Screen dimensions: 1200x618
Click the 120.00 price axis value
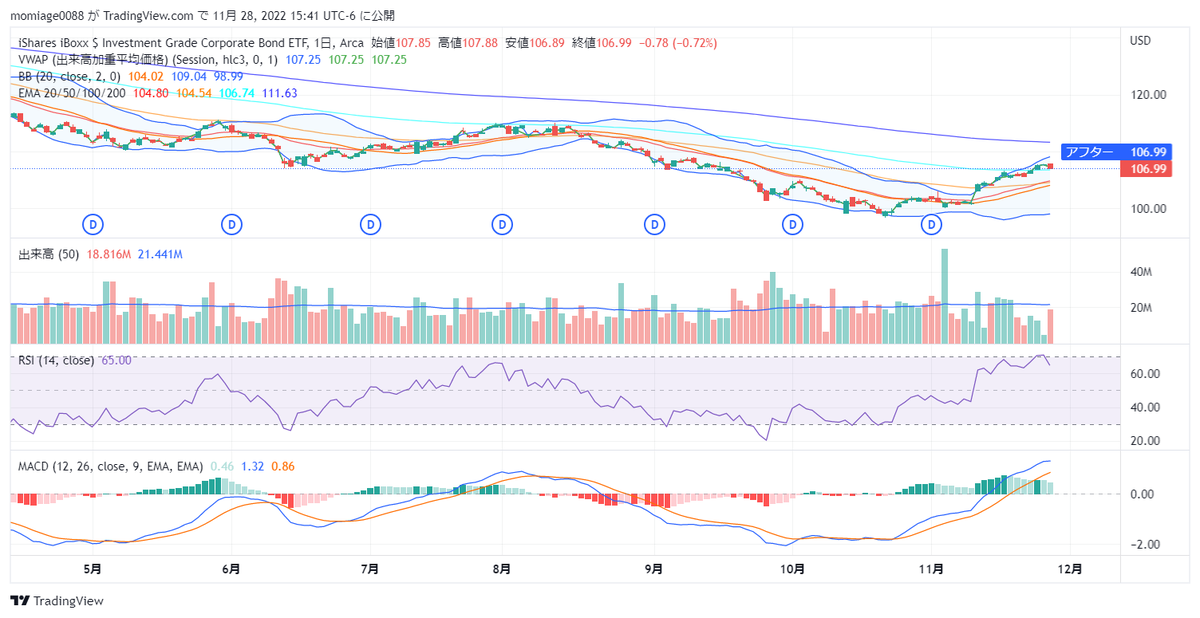(1148, 96)
